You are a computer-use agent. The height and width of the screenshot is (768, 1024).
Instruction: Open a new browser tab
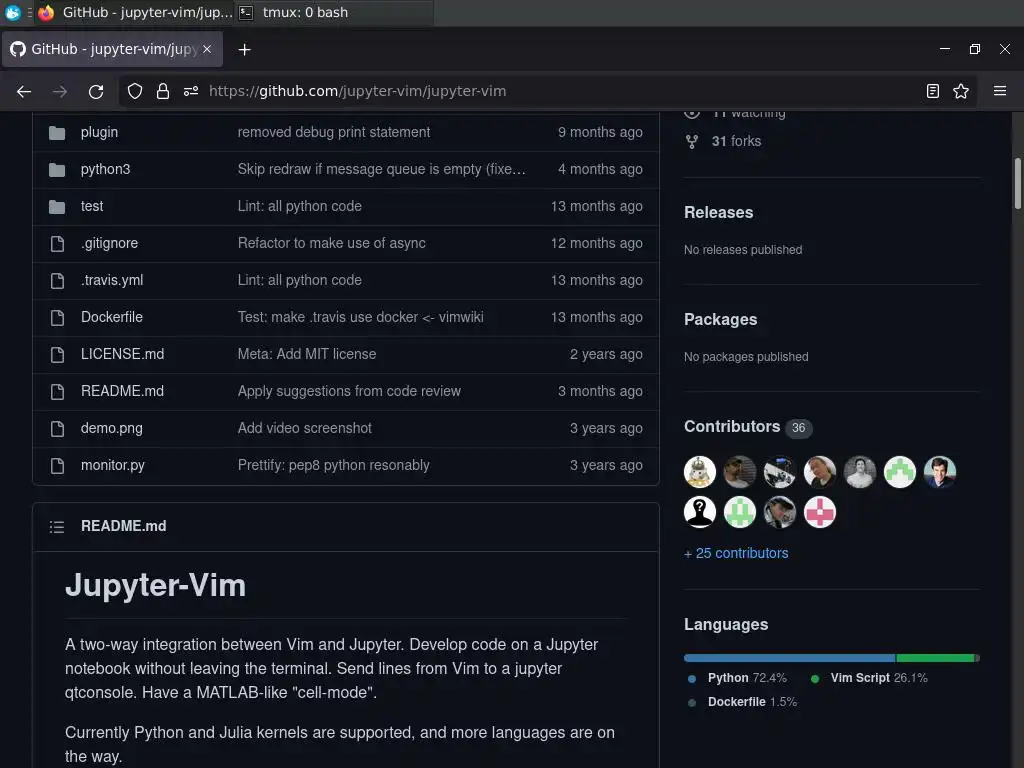click(244, 50)
